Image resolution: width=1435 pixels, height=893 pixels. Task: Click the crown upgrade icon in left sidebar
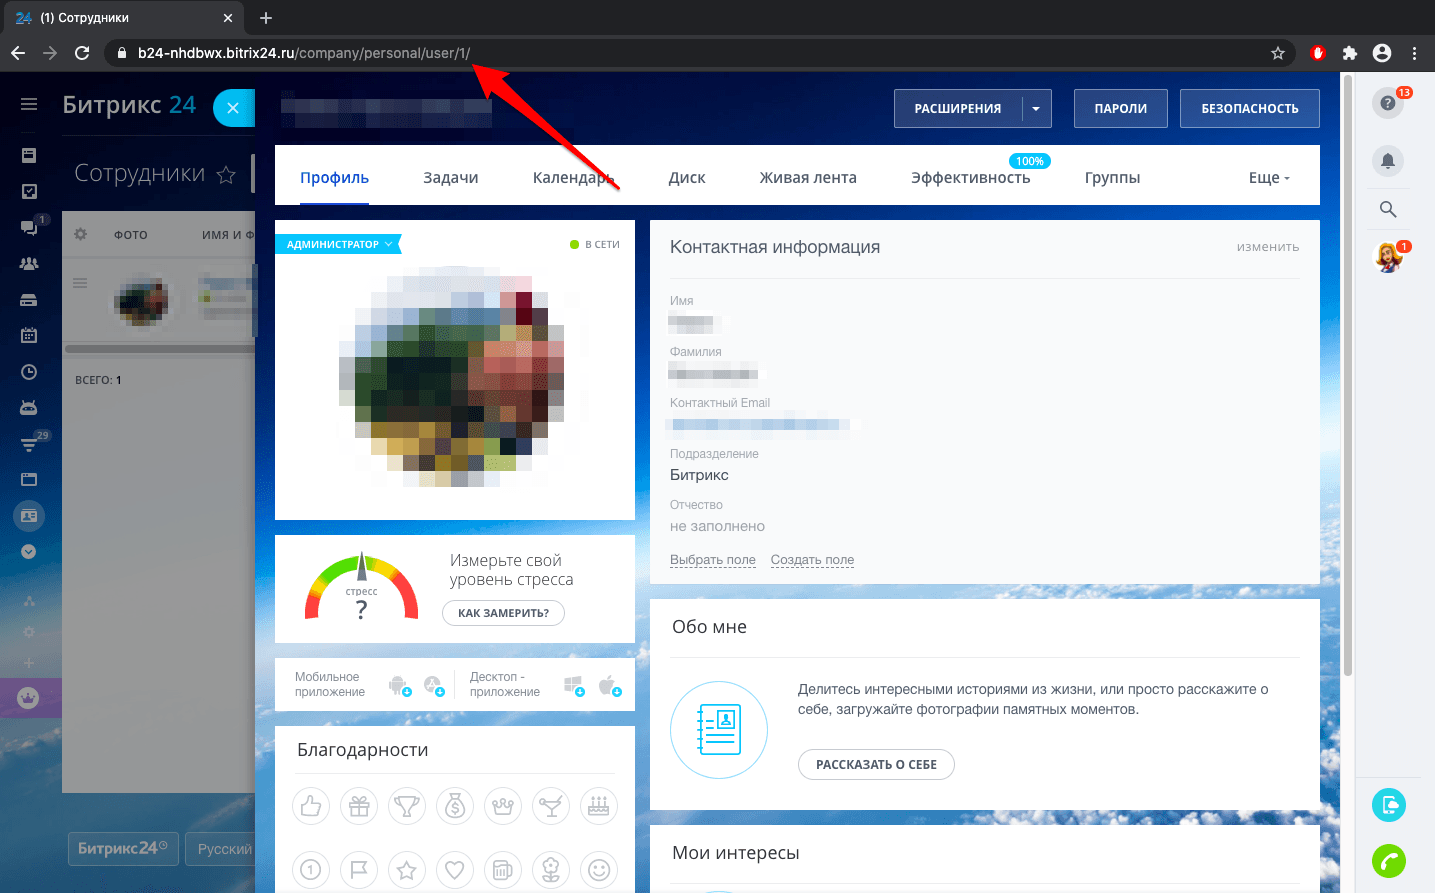(x=28, y=698)
